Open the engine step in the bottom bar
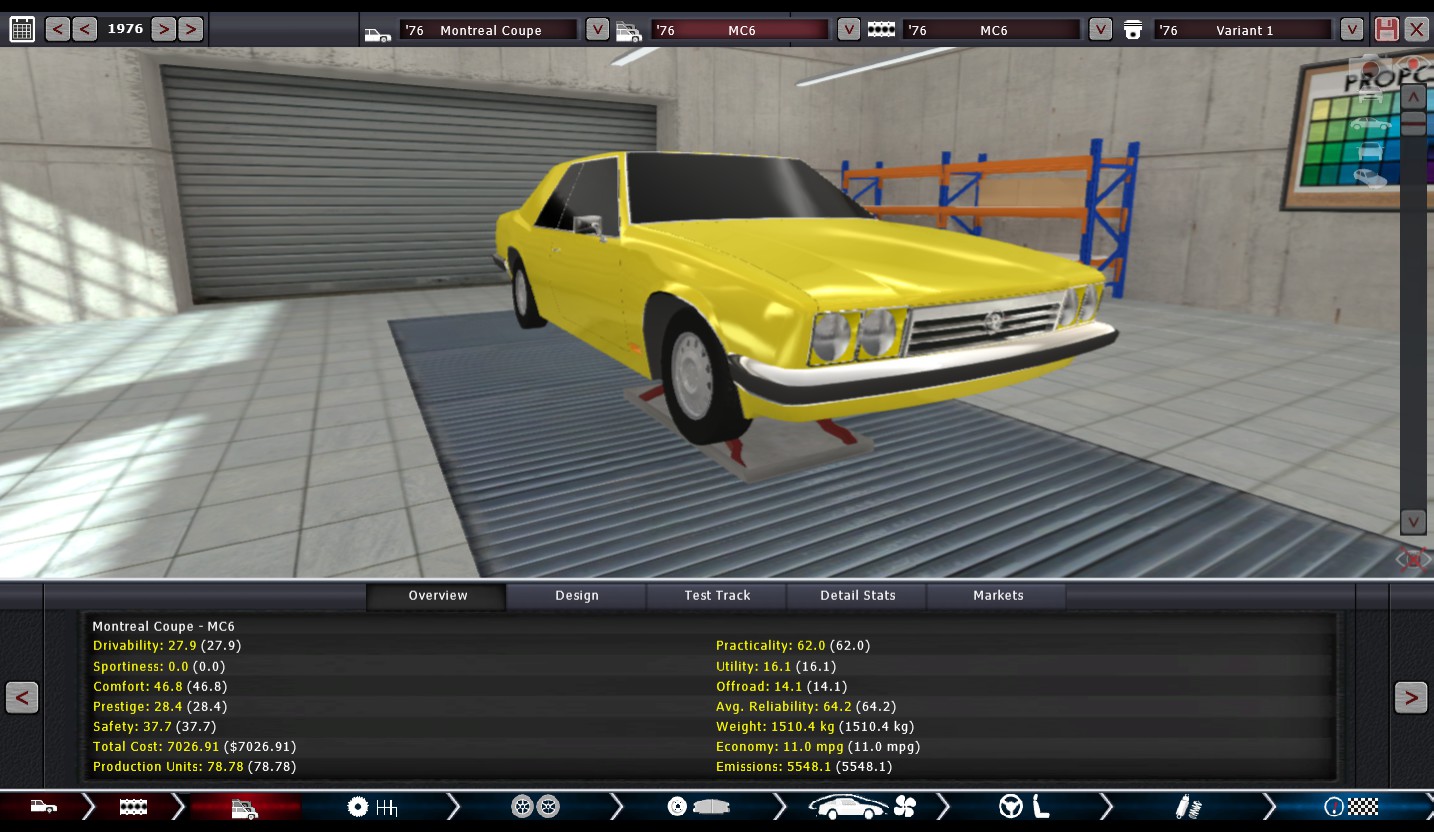The width and height of the screenshot is (1434, 832). click(x=133, y=807)
